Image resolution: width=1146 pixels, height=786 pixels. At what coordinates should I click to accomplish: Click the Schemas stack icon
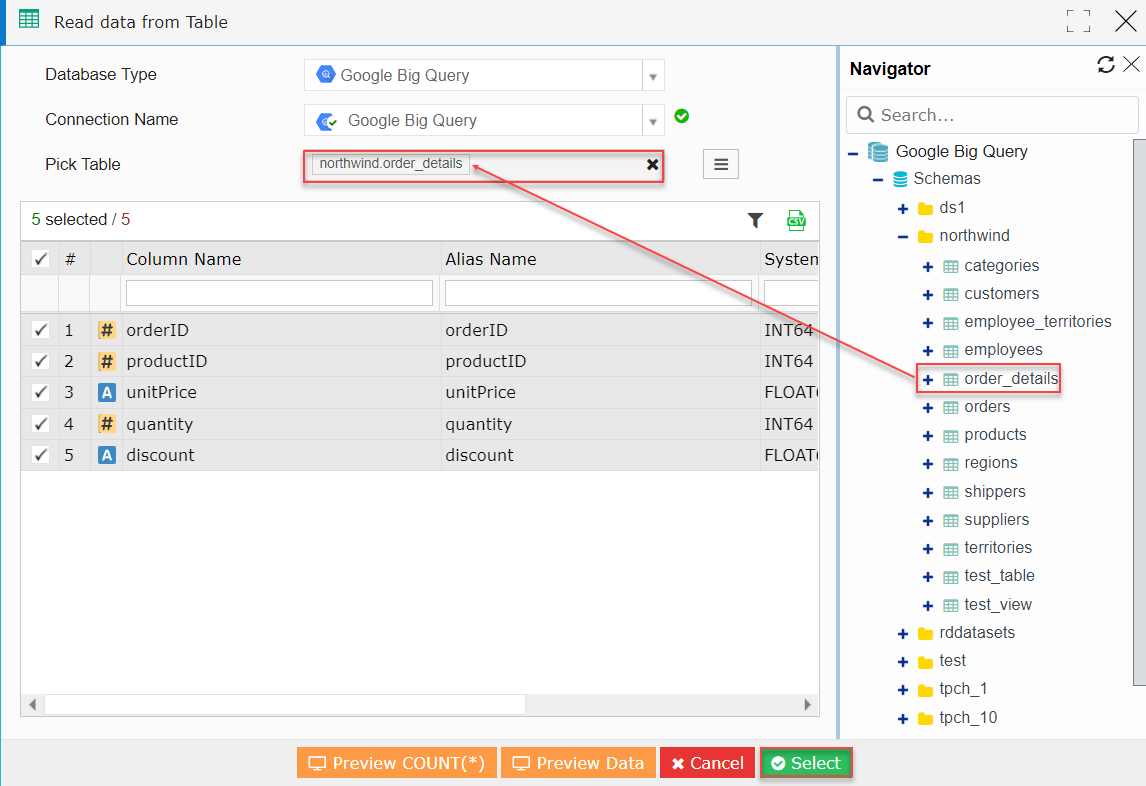pyautogui.click(x=900, y=179)
